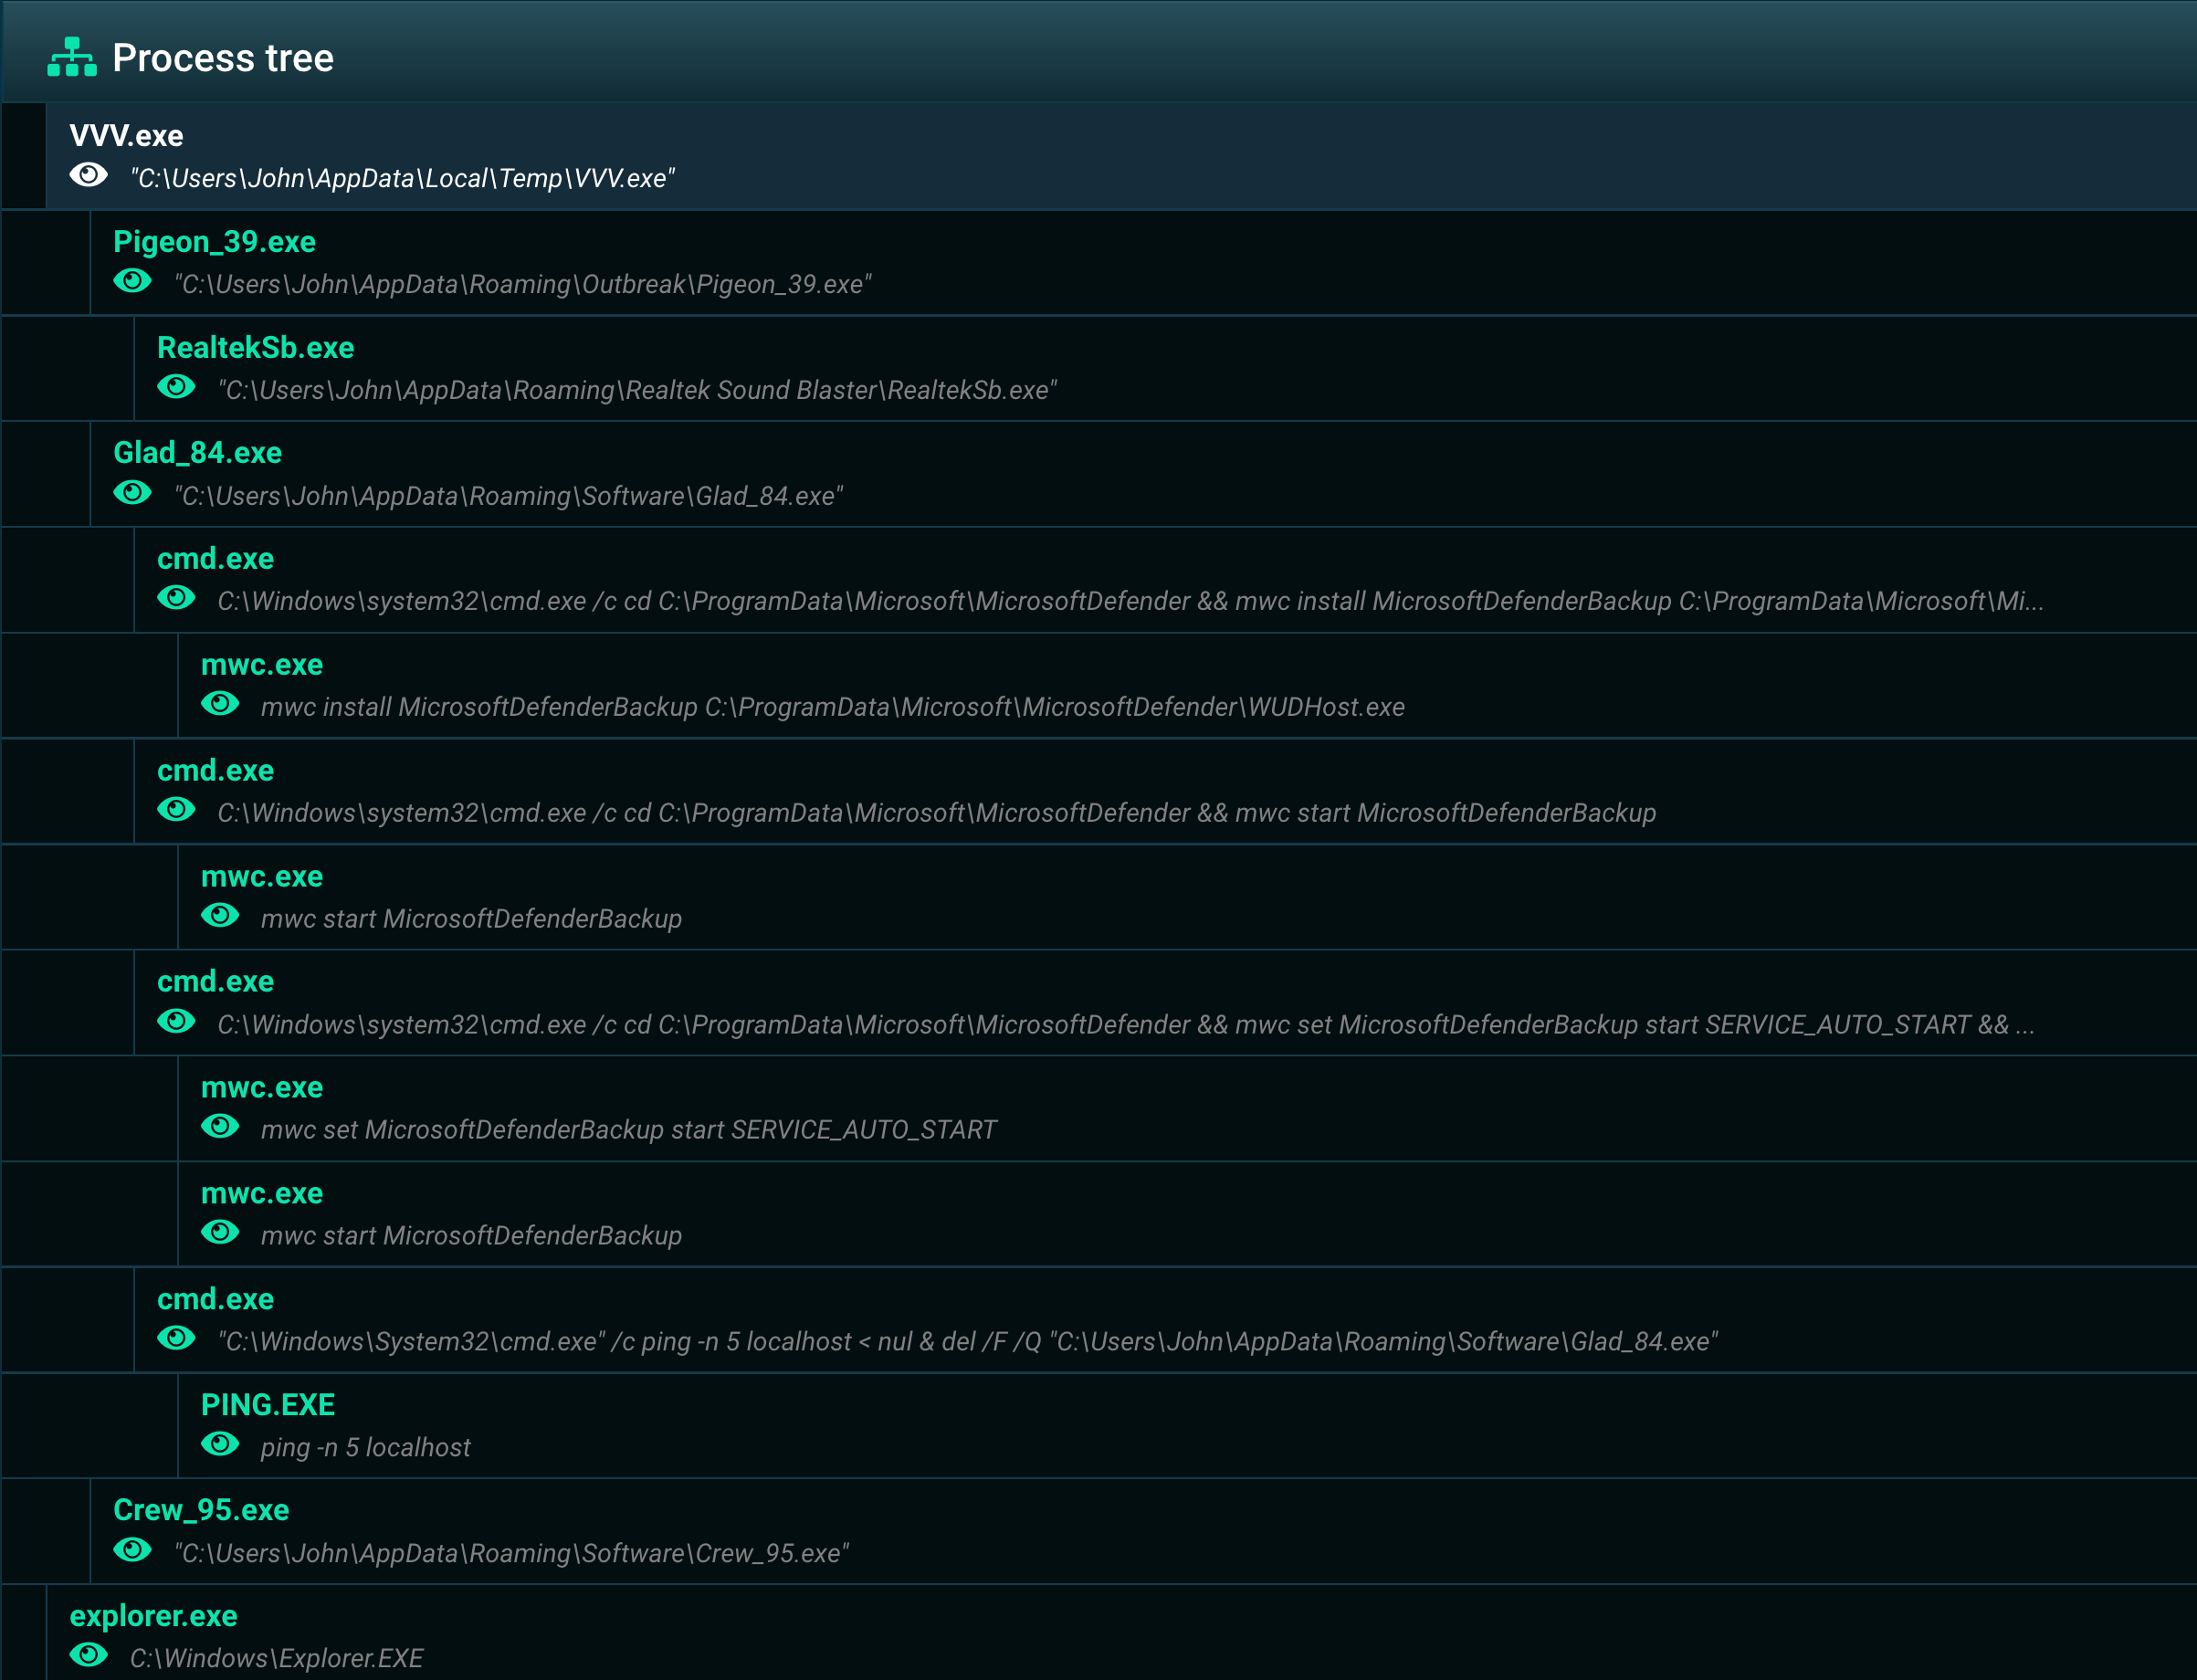
Task: Click the Software\Glad_84.exe path text
Action: (x=509, y=496)
